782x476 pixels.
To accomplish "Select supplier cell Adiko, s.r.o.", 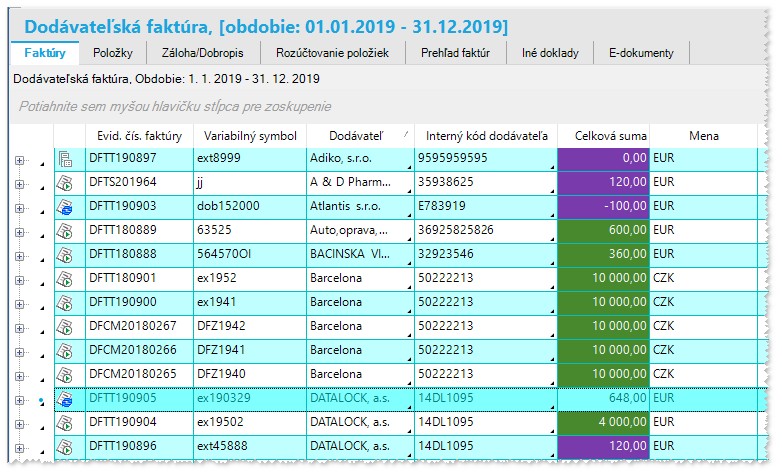I will click(x=360, y=160).
